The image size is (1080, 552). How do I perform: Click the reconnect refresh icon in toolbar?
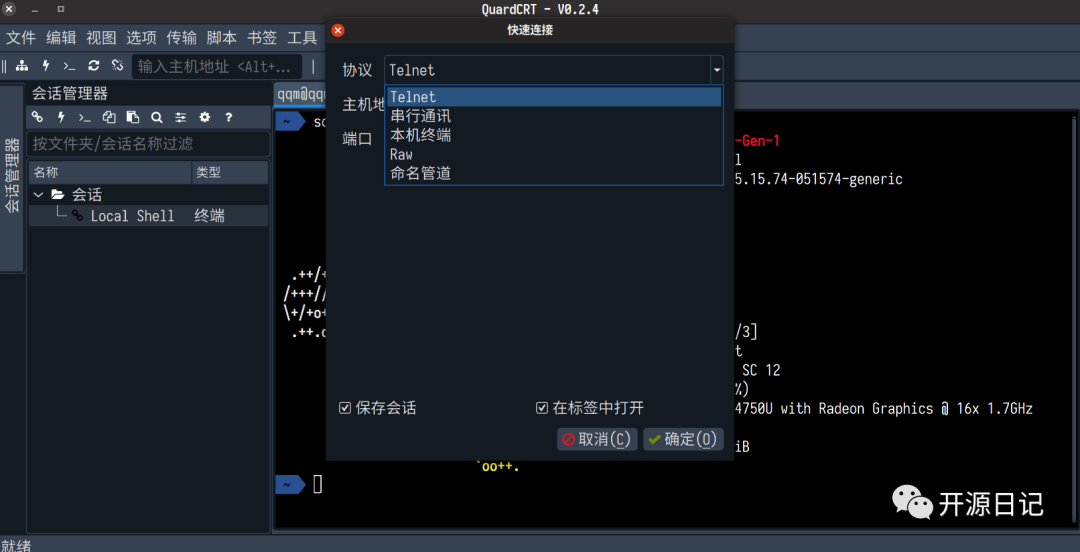click(x=94, y=65)
